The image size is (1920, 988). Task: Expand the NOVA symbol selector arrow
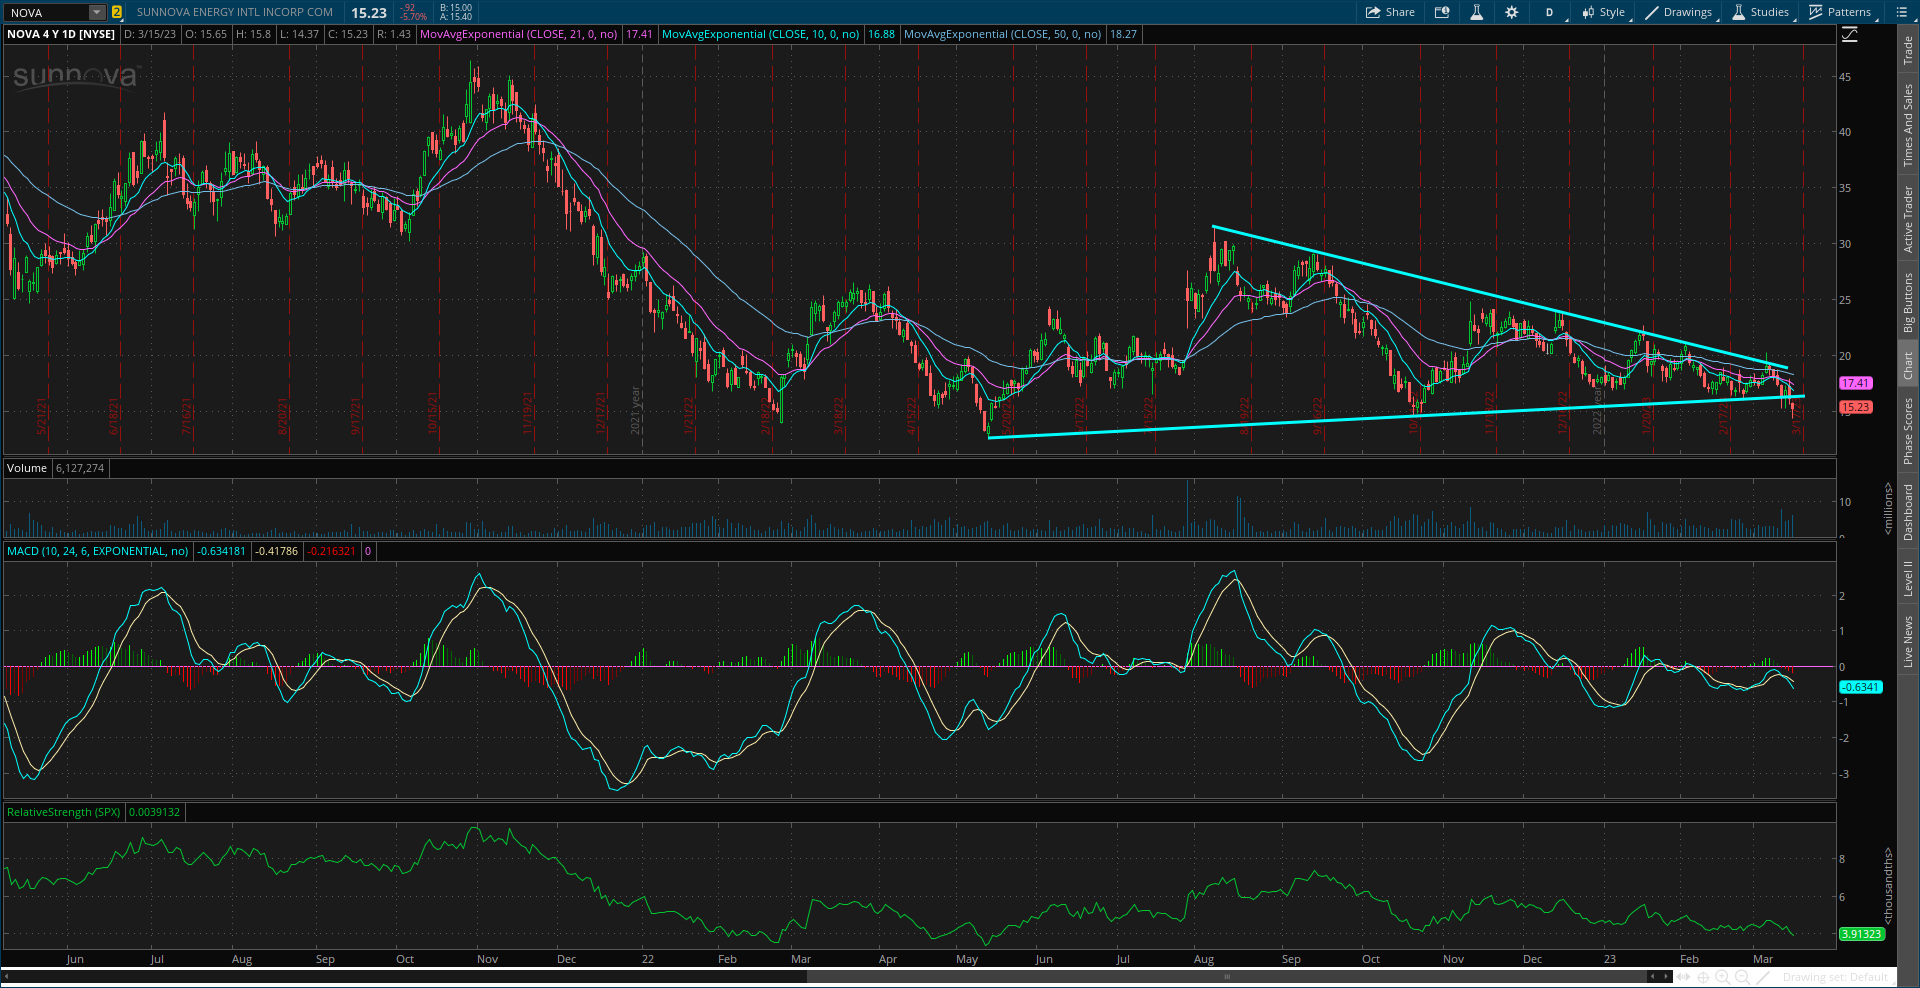tap(97, 12)
